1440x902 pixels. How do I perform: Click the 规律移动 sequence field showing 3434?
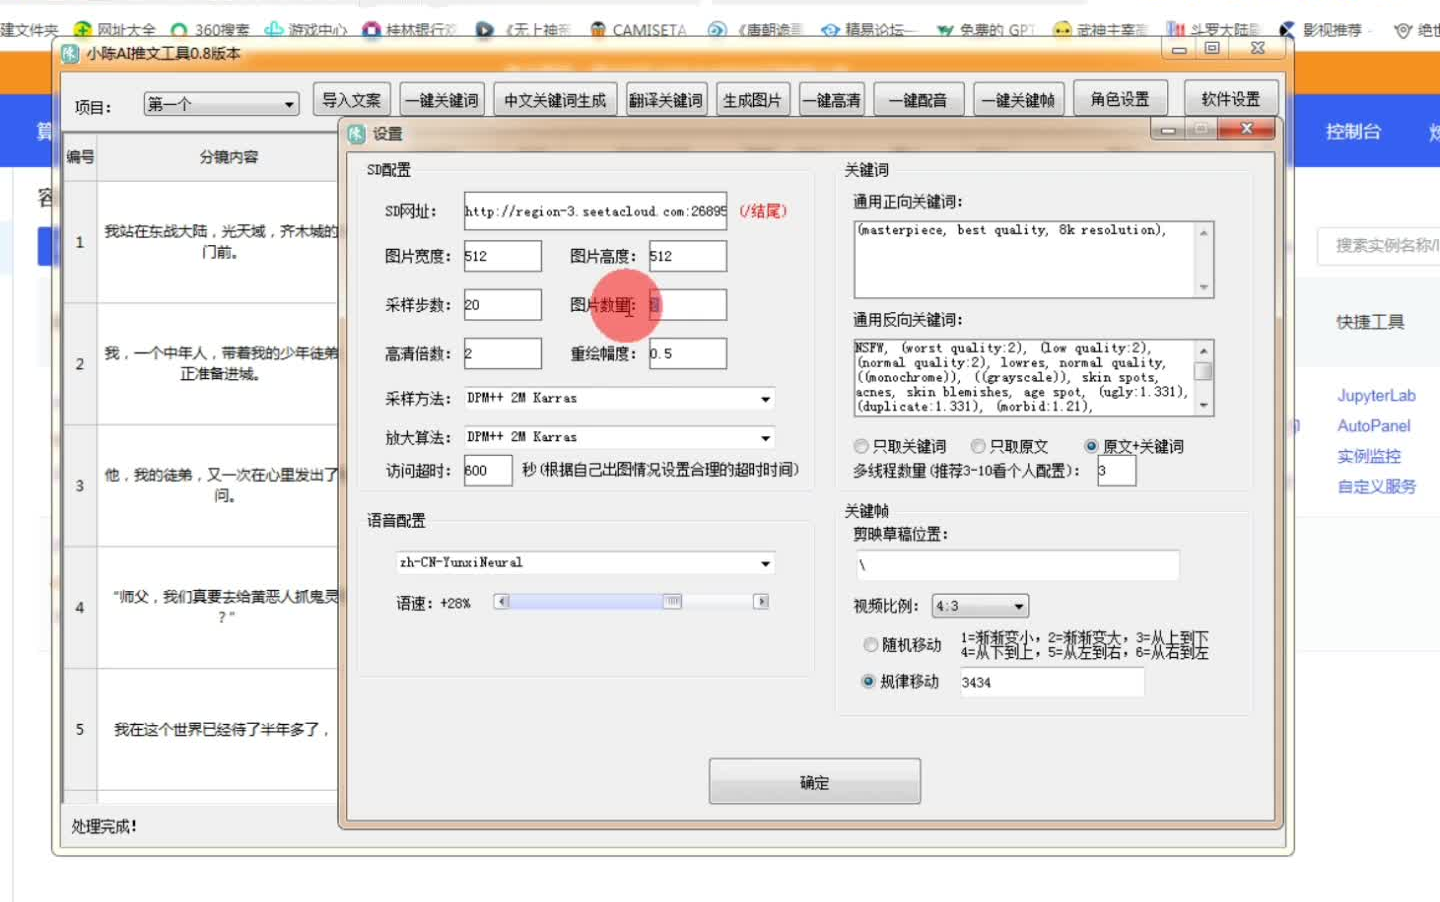tap(1052, 682)
